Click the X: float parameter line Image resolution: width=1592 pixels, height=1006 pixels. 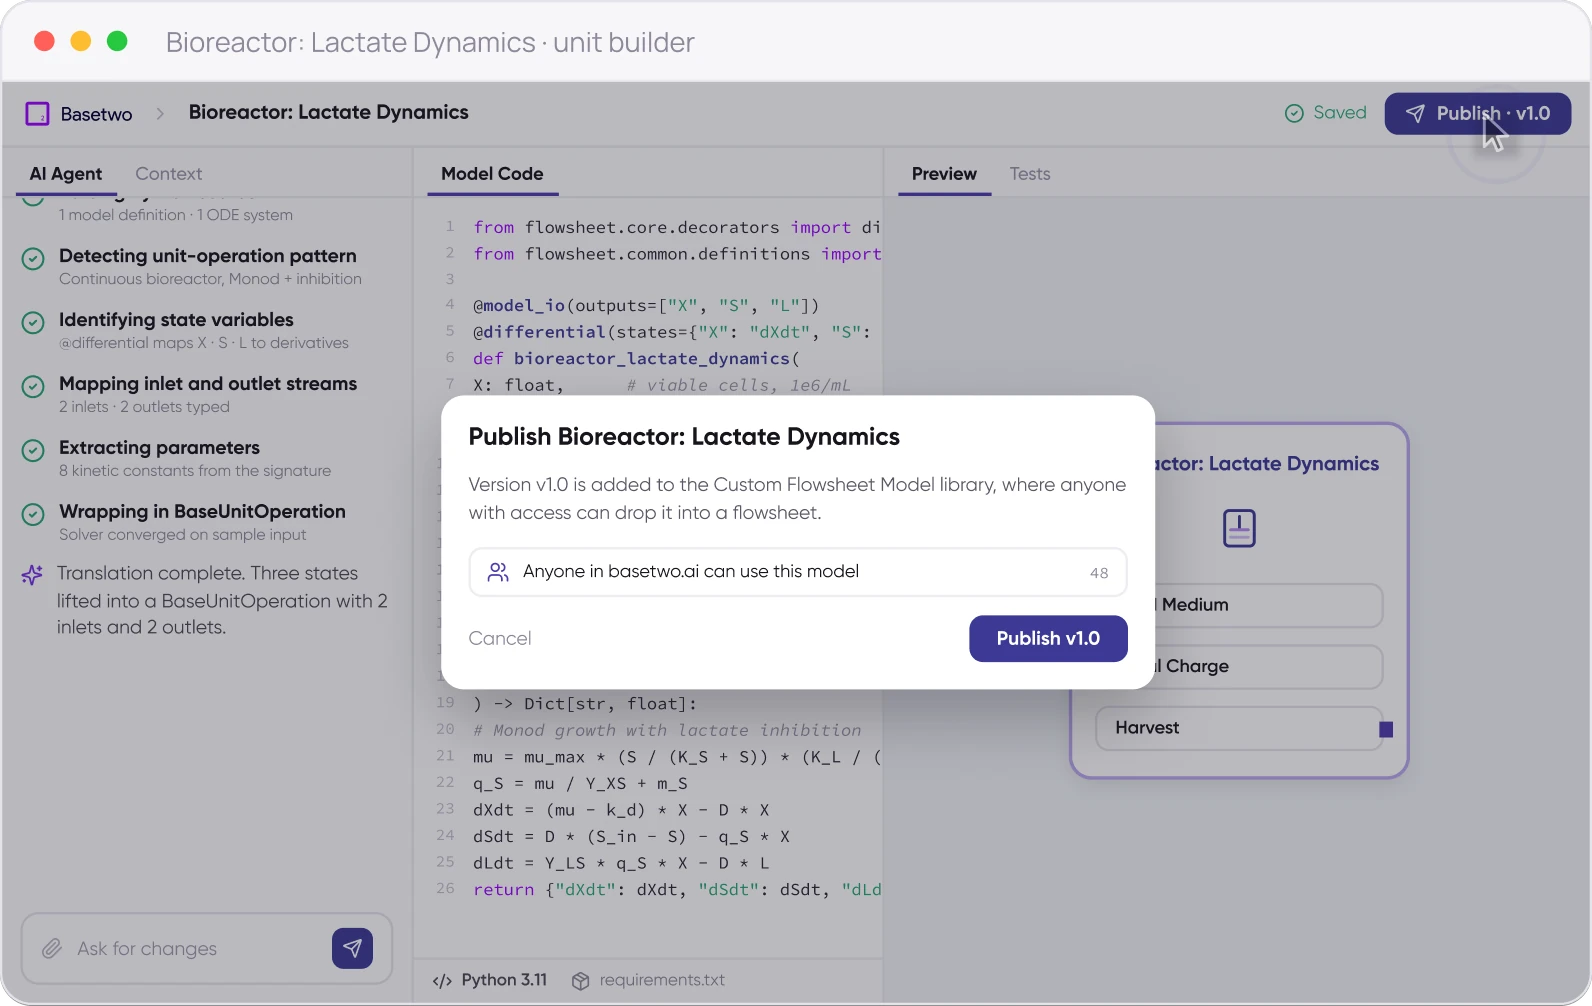(662, 385)
